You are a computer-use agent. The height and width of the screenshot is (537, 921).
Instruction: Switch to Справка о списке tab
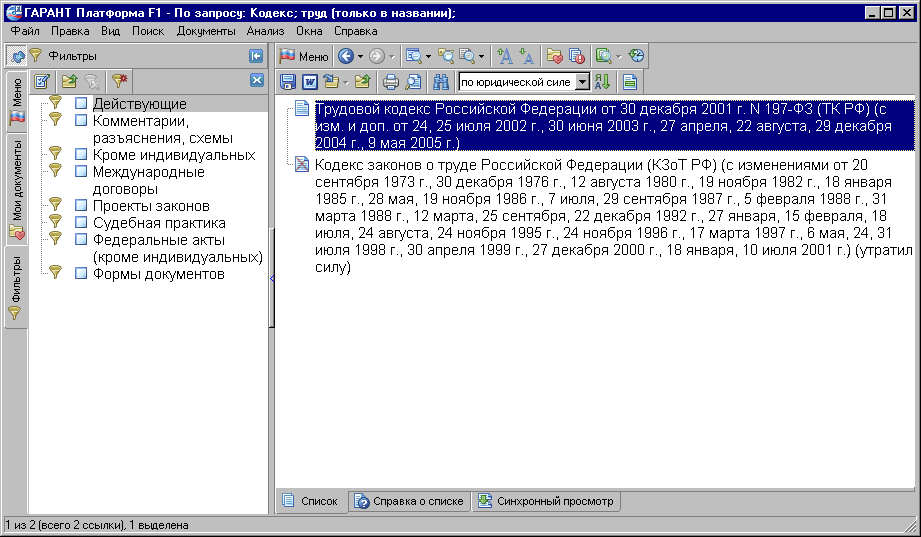pyautogui.click(x=409, y=501)
